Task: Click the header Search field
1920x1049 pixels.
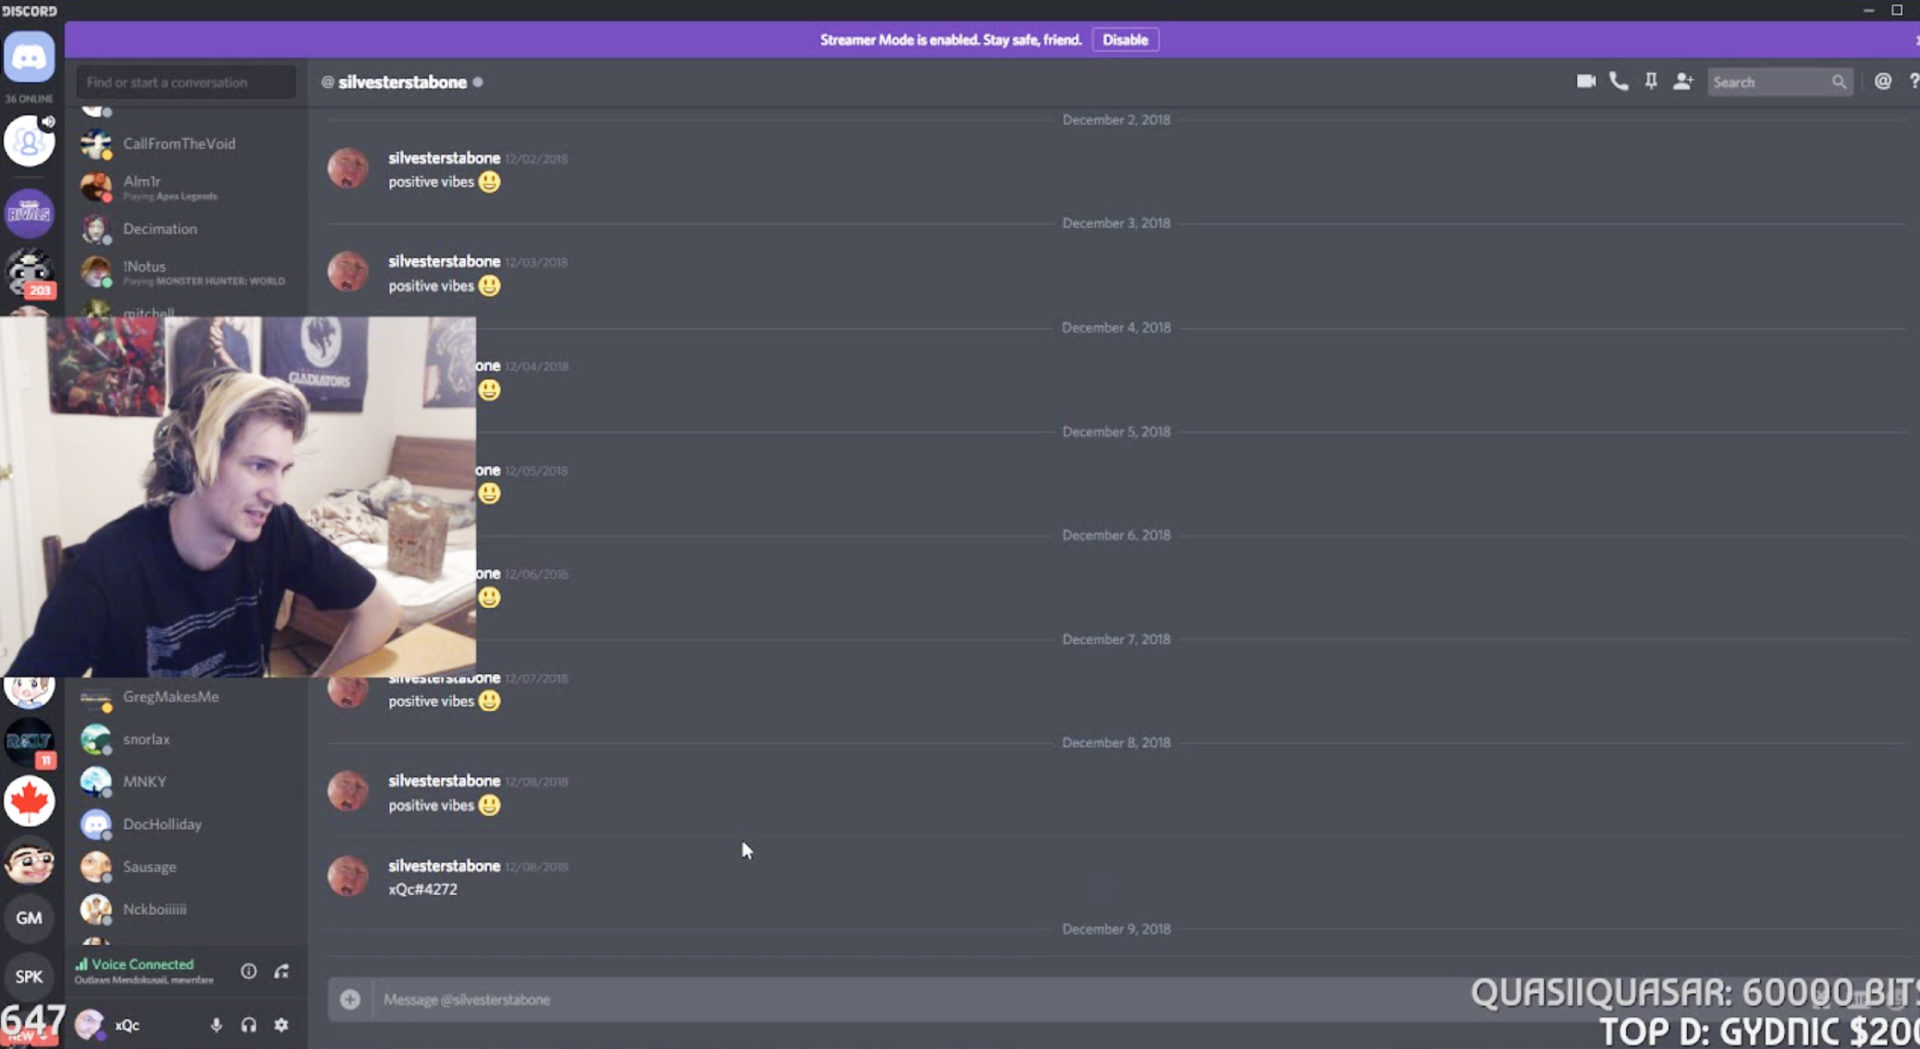Action: (1780, 82)
